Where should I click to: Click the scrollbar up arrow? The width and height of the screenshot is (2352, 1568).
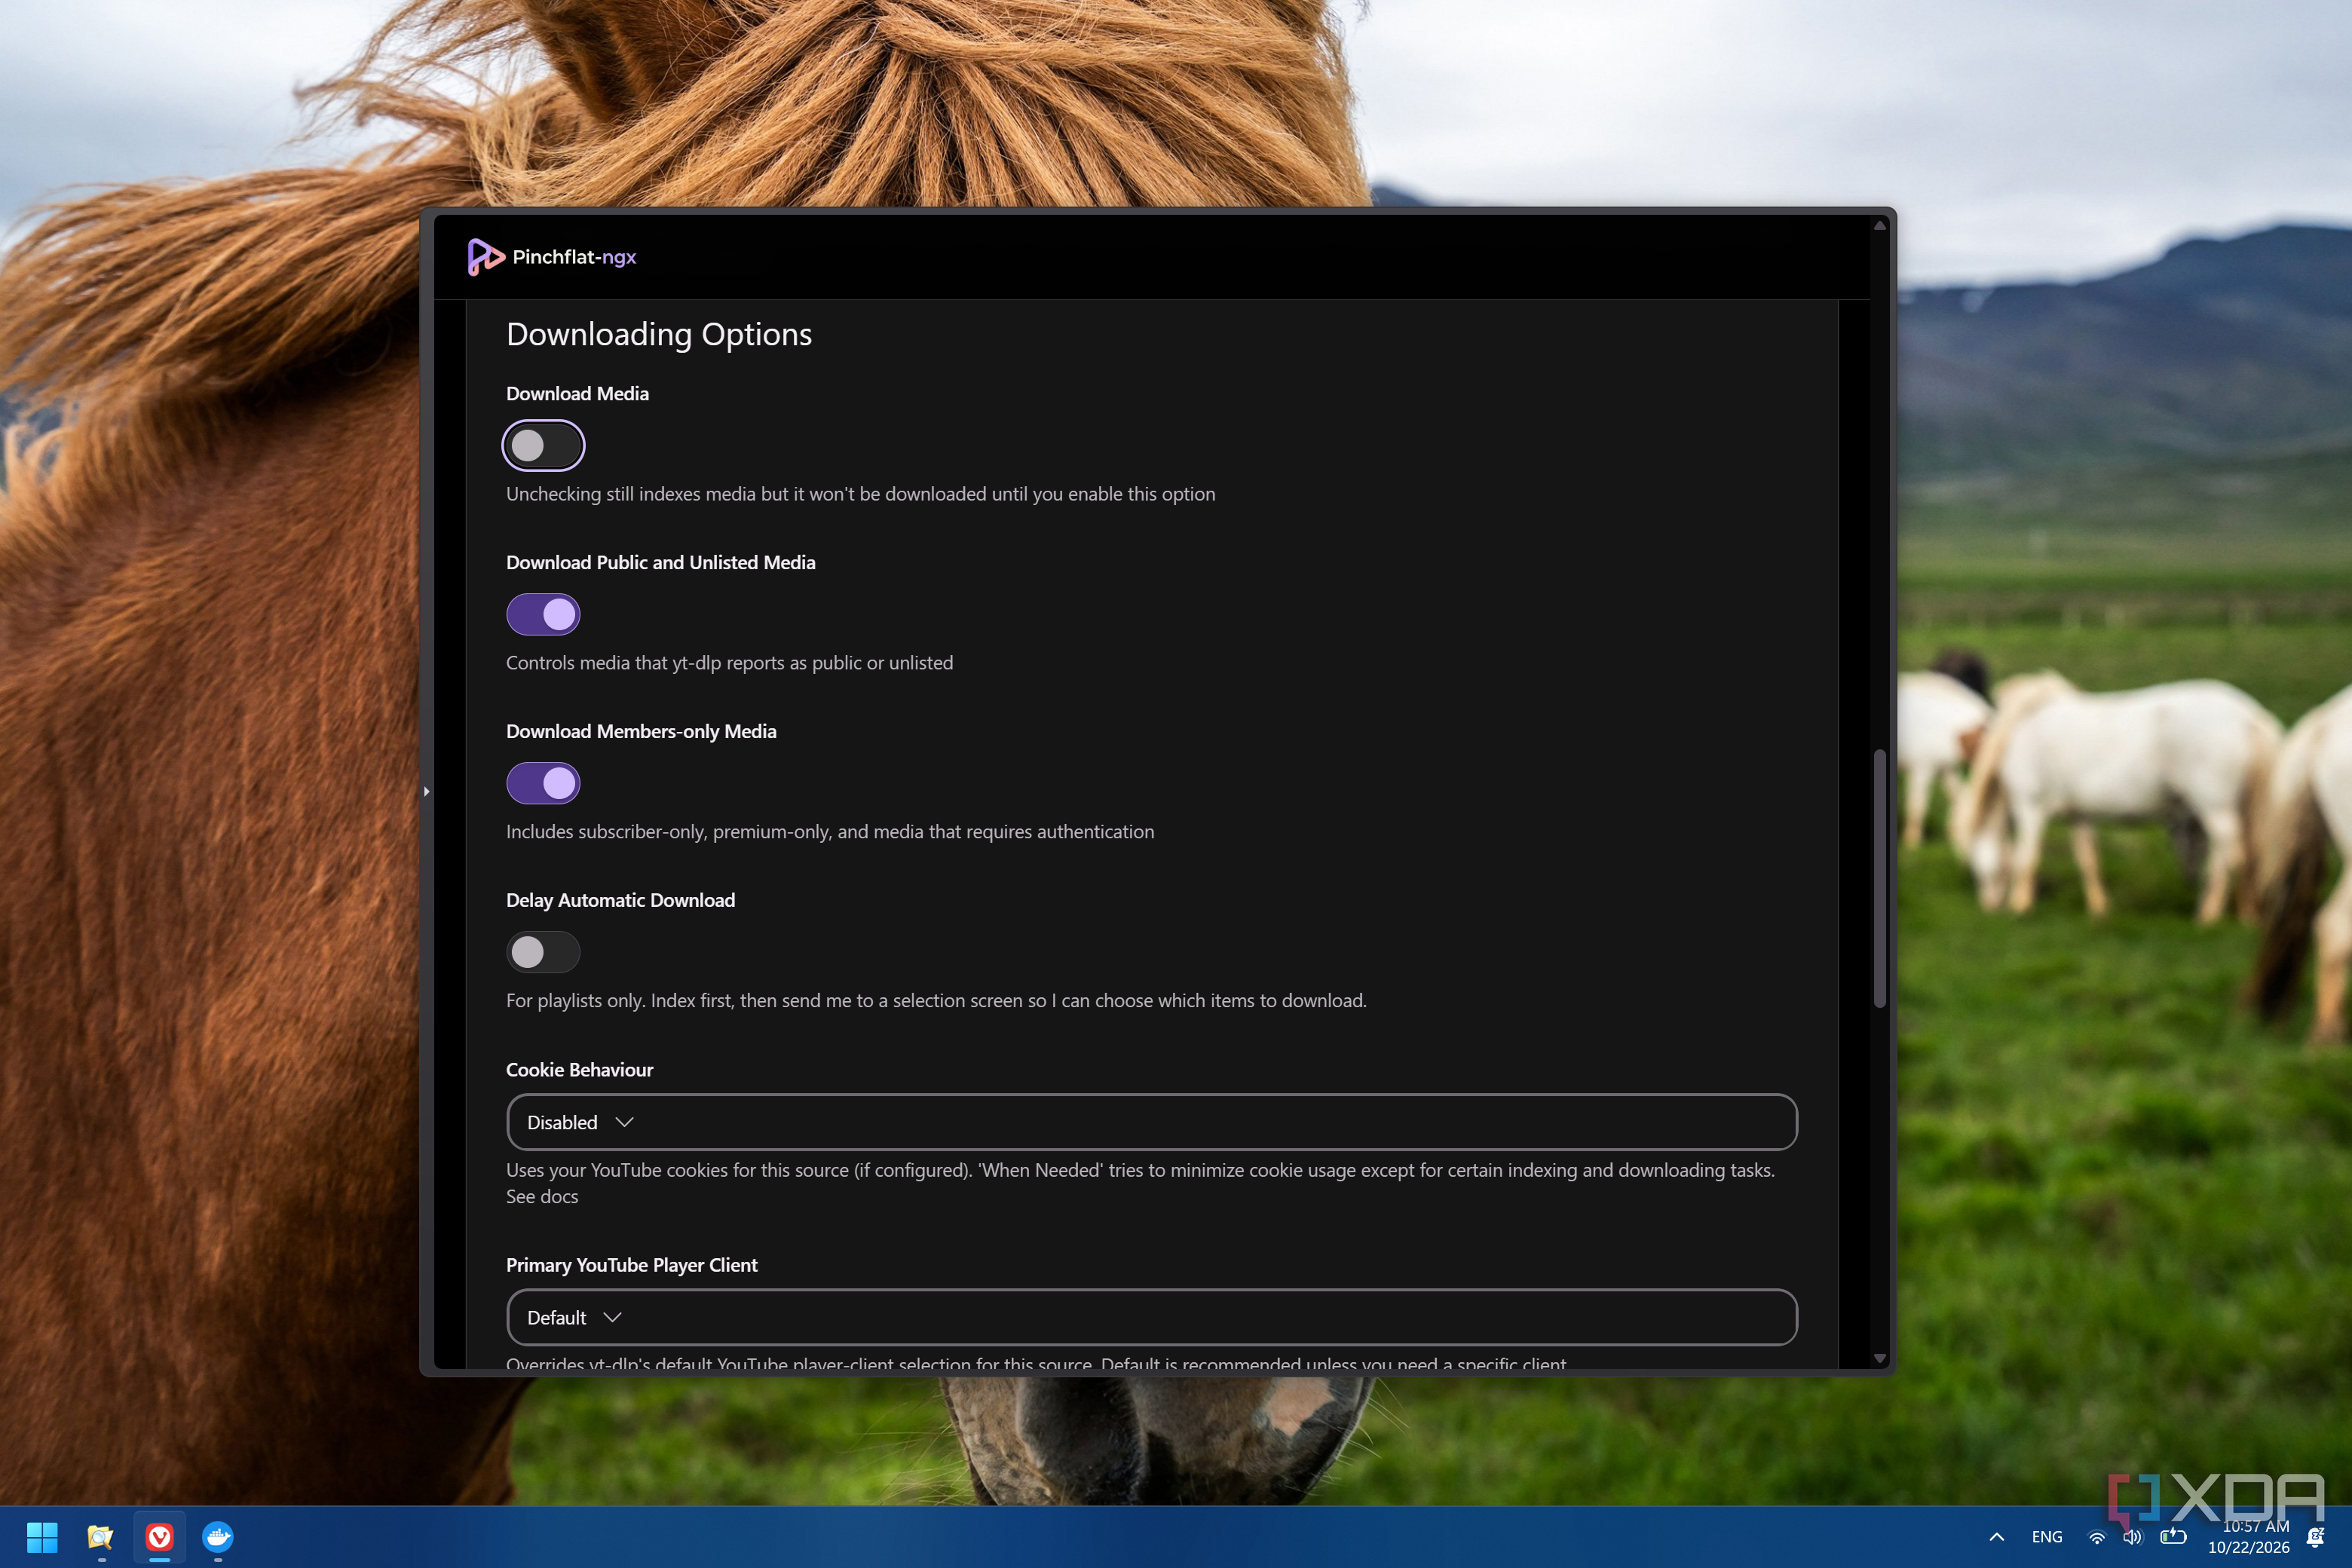tap(1879, 226)
